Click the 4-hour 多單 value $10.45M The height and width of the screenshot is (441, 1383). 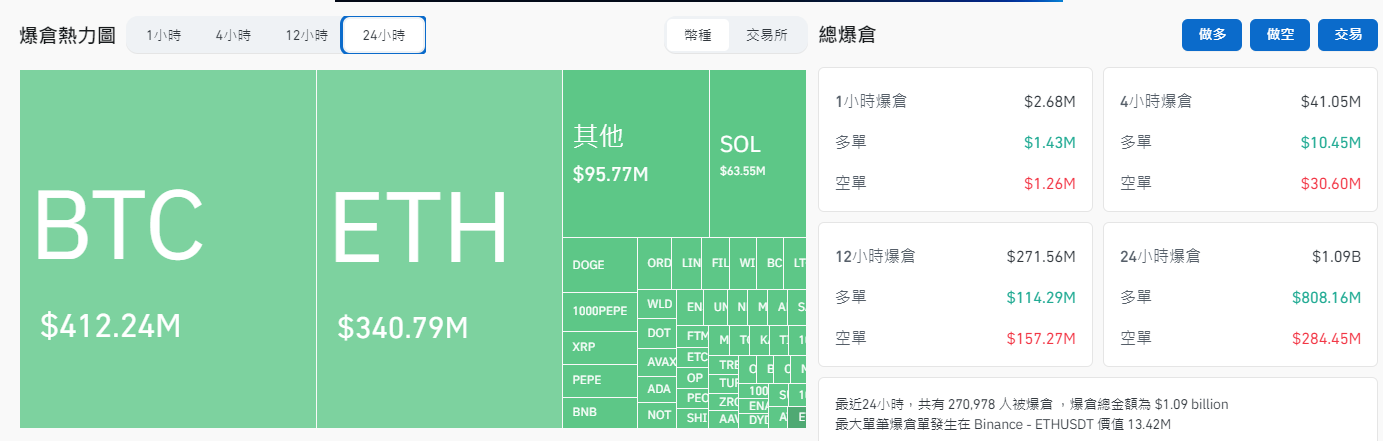point(1331,142)
